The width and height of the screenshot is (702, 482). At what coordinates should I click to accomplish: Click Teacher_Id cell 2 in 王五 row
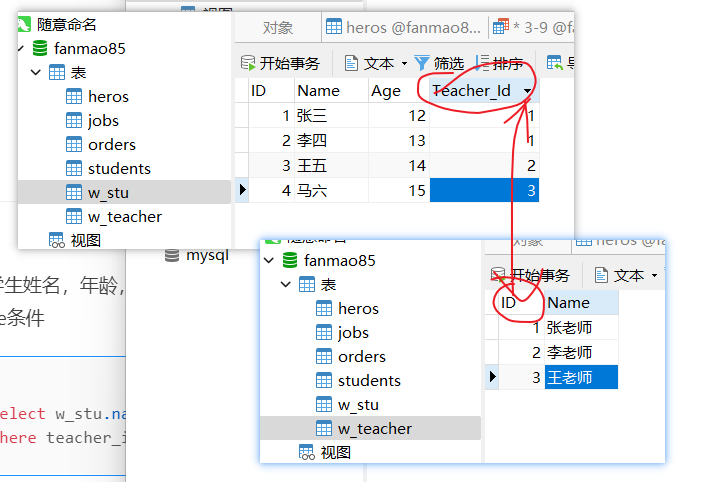point(484,166)
